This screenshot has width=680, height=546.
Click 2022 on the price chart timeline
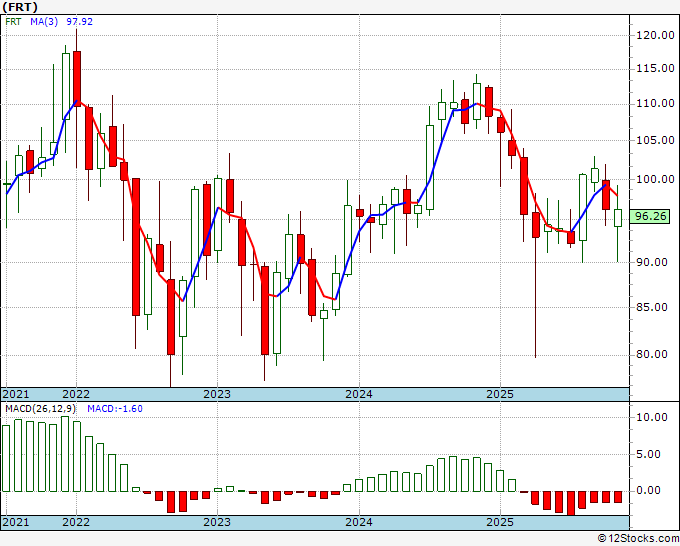(x=76, y=394)
